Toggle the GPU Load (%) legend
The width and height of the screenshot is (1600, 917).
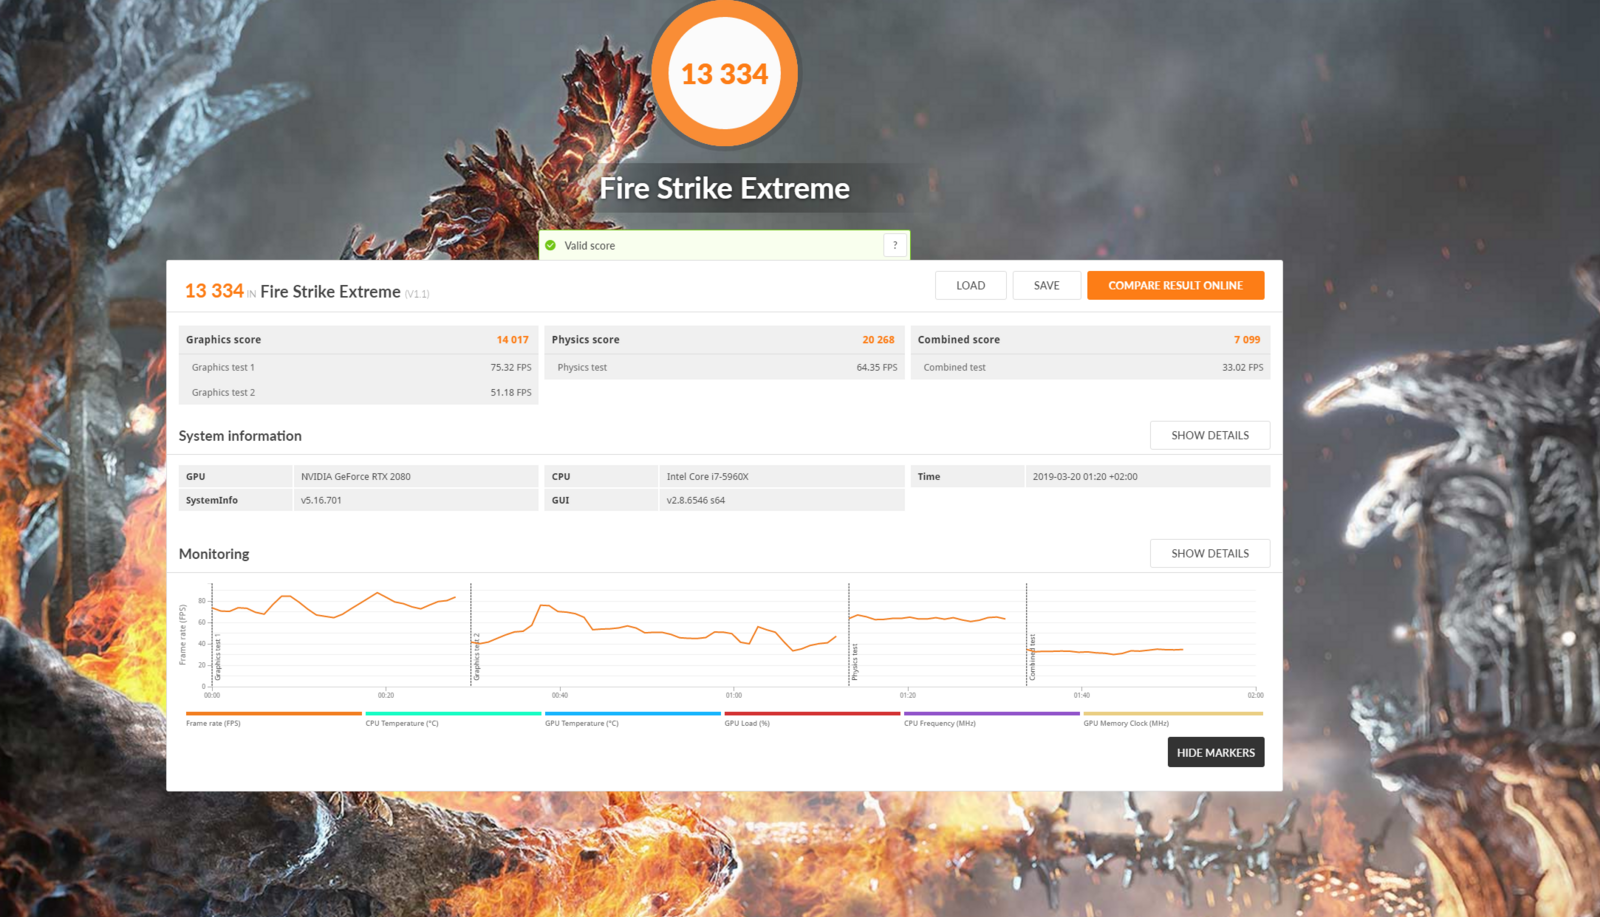[x=812, y=718]
